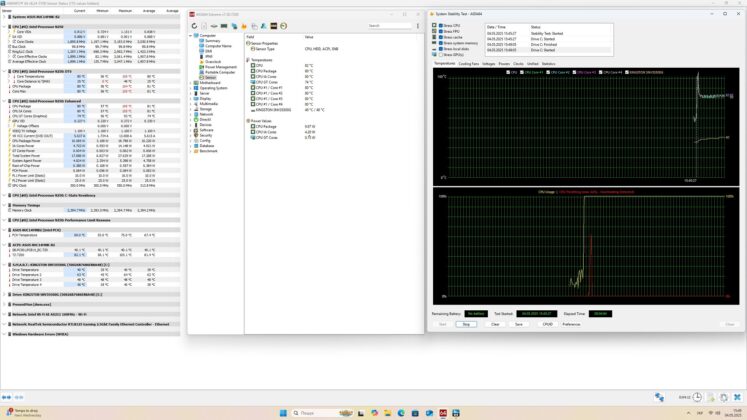Open the red AIDA64 icon in the taskbar
Viewport: 747px width, 420px height.
pos(443,413)
